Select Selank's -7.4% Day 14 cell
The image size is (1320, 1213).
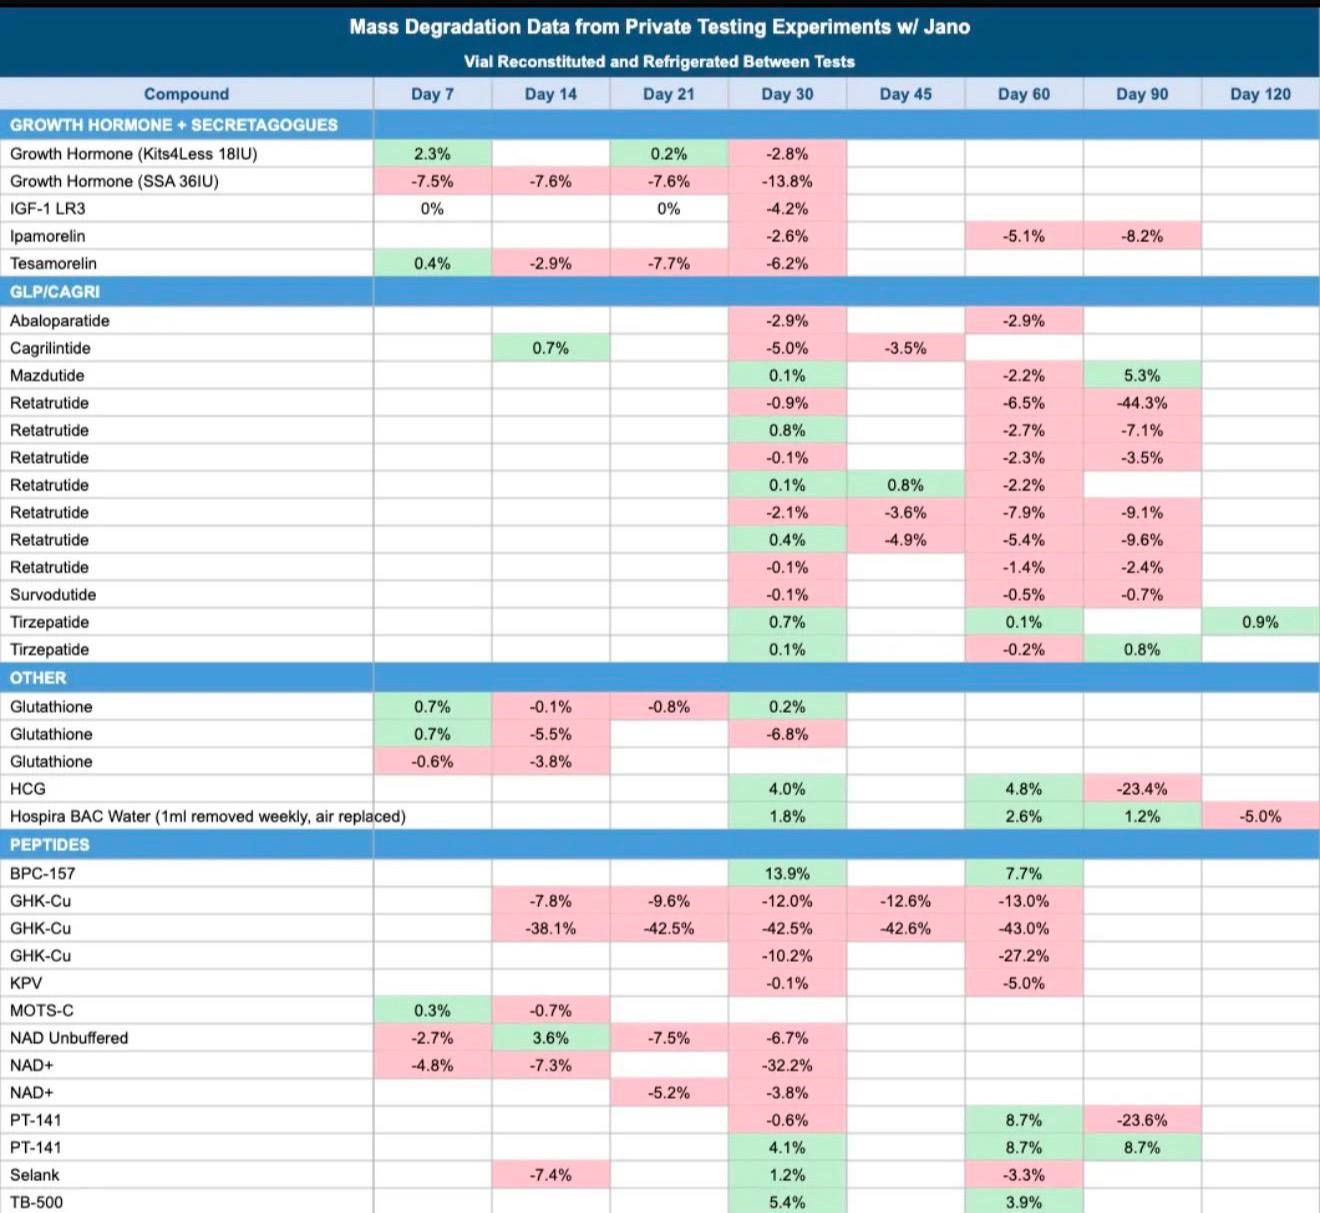pos(551,1175)
